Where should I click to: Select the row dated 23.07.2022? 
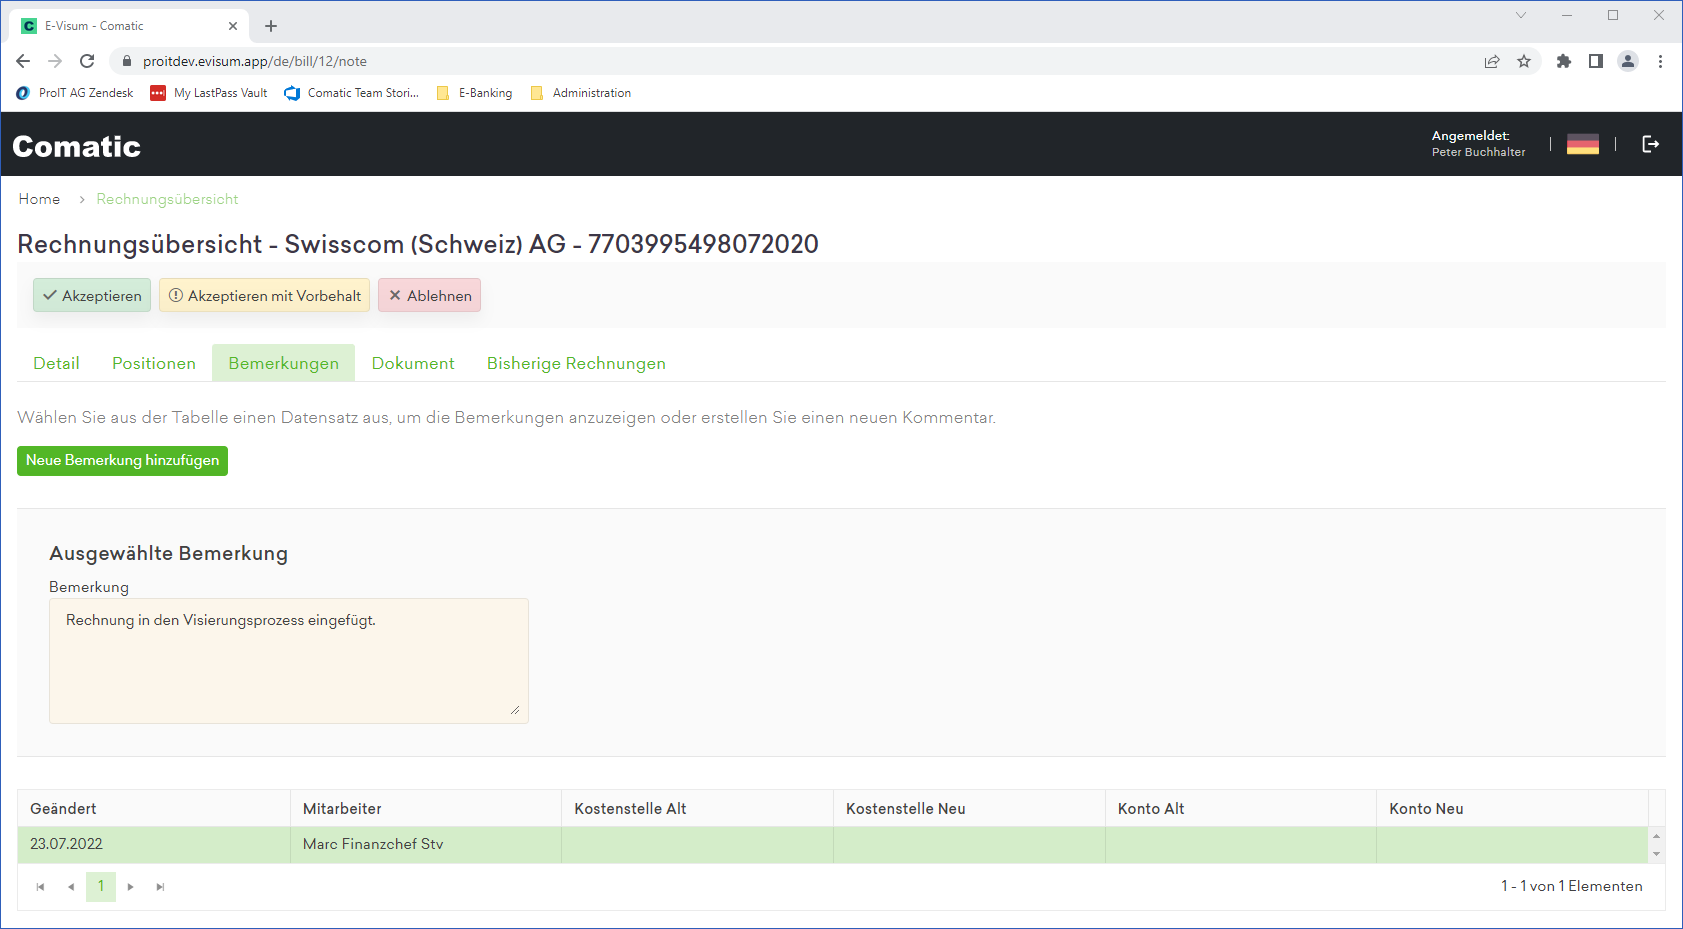tap(833, 844)
